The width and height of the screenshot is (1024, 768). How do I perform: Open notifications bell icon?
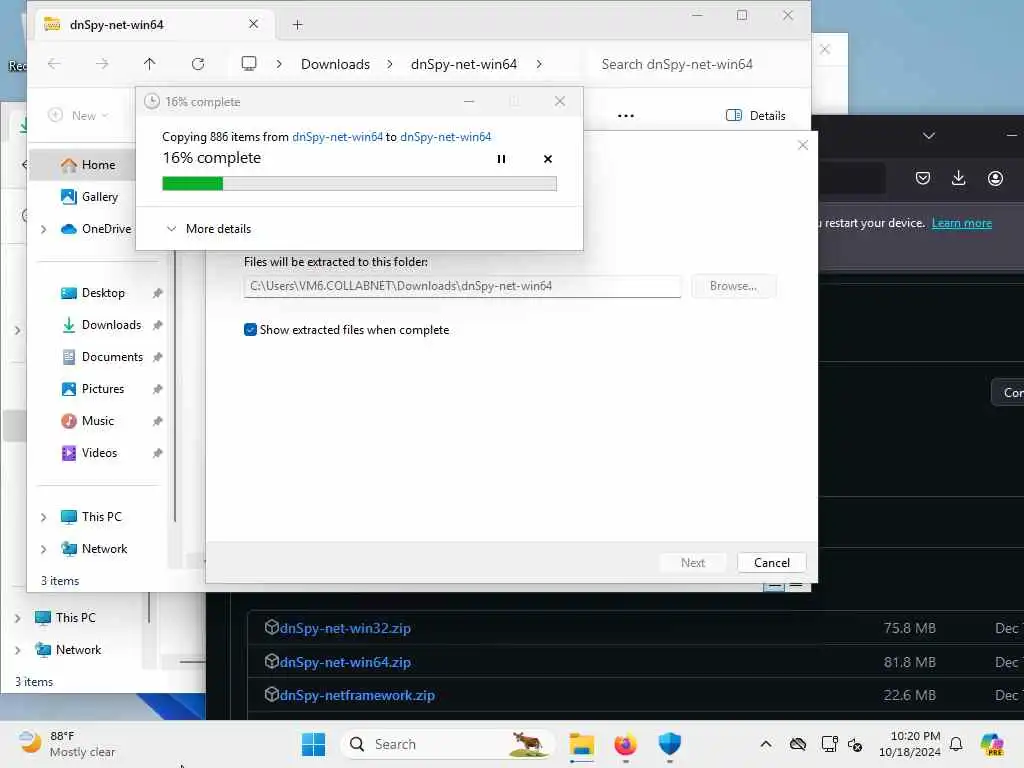coord(955,744)
